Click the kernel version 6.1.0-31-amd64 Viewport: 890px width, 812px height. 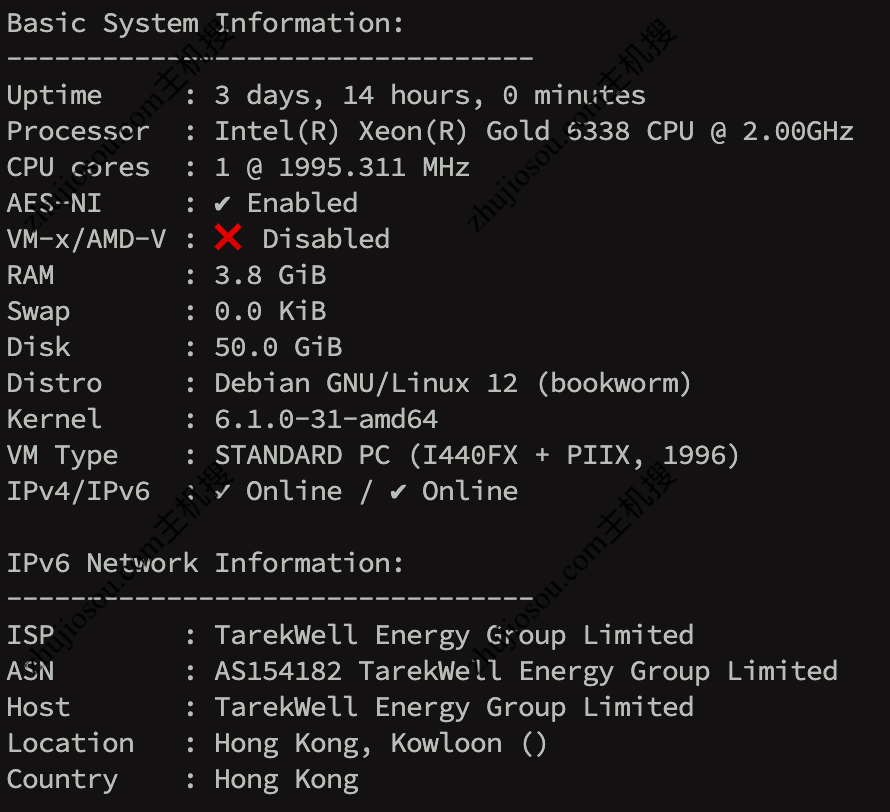point(326,419)
